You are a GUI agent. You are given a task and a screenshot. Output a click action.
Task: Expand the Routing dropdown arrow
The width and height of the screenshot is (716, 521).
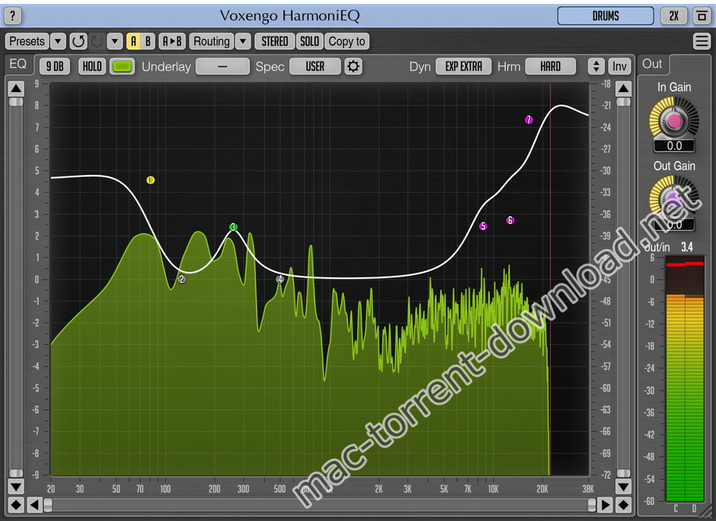[243, 42]
